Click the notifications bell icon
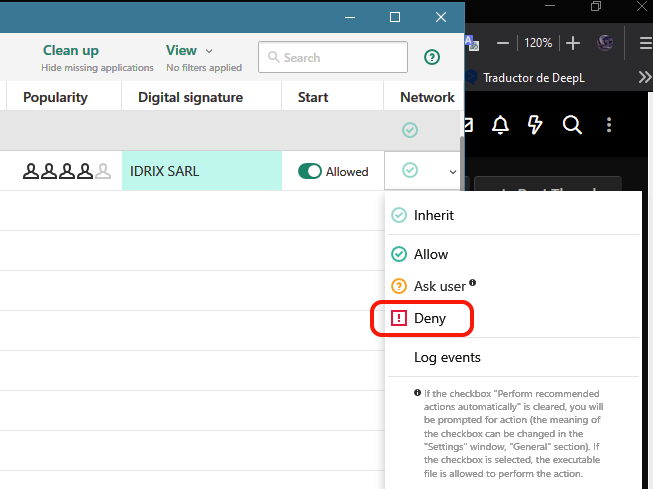 pos(500,124)
